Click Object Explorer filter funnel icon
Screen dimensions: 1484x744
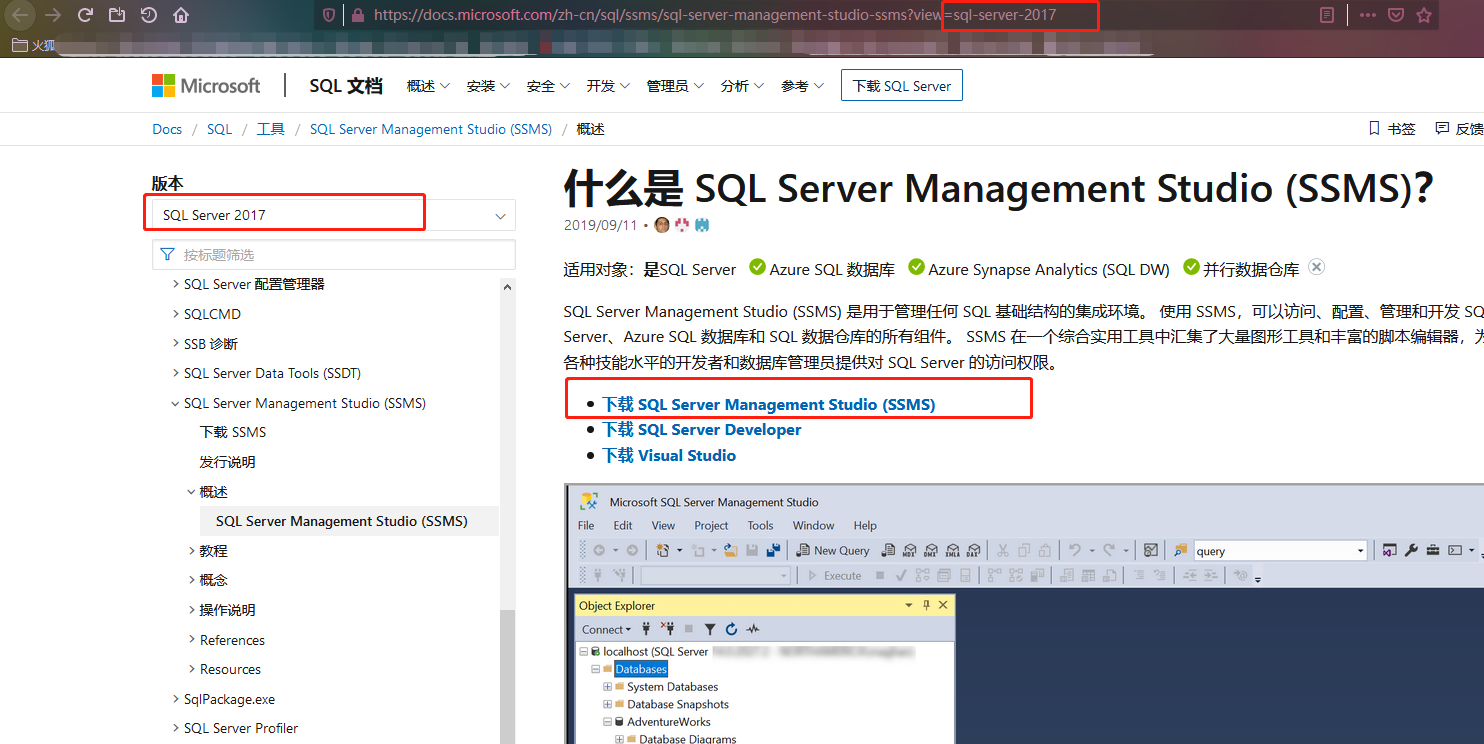click(710, 629)
